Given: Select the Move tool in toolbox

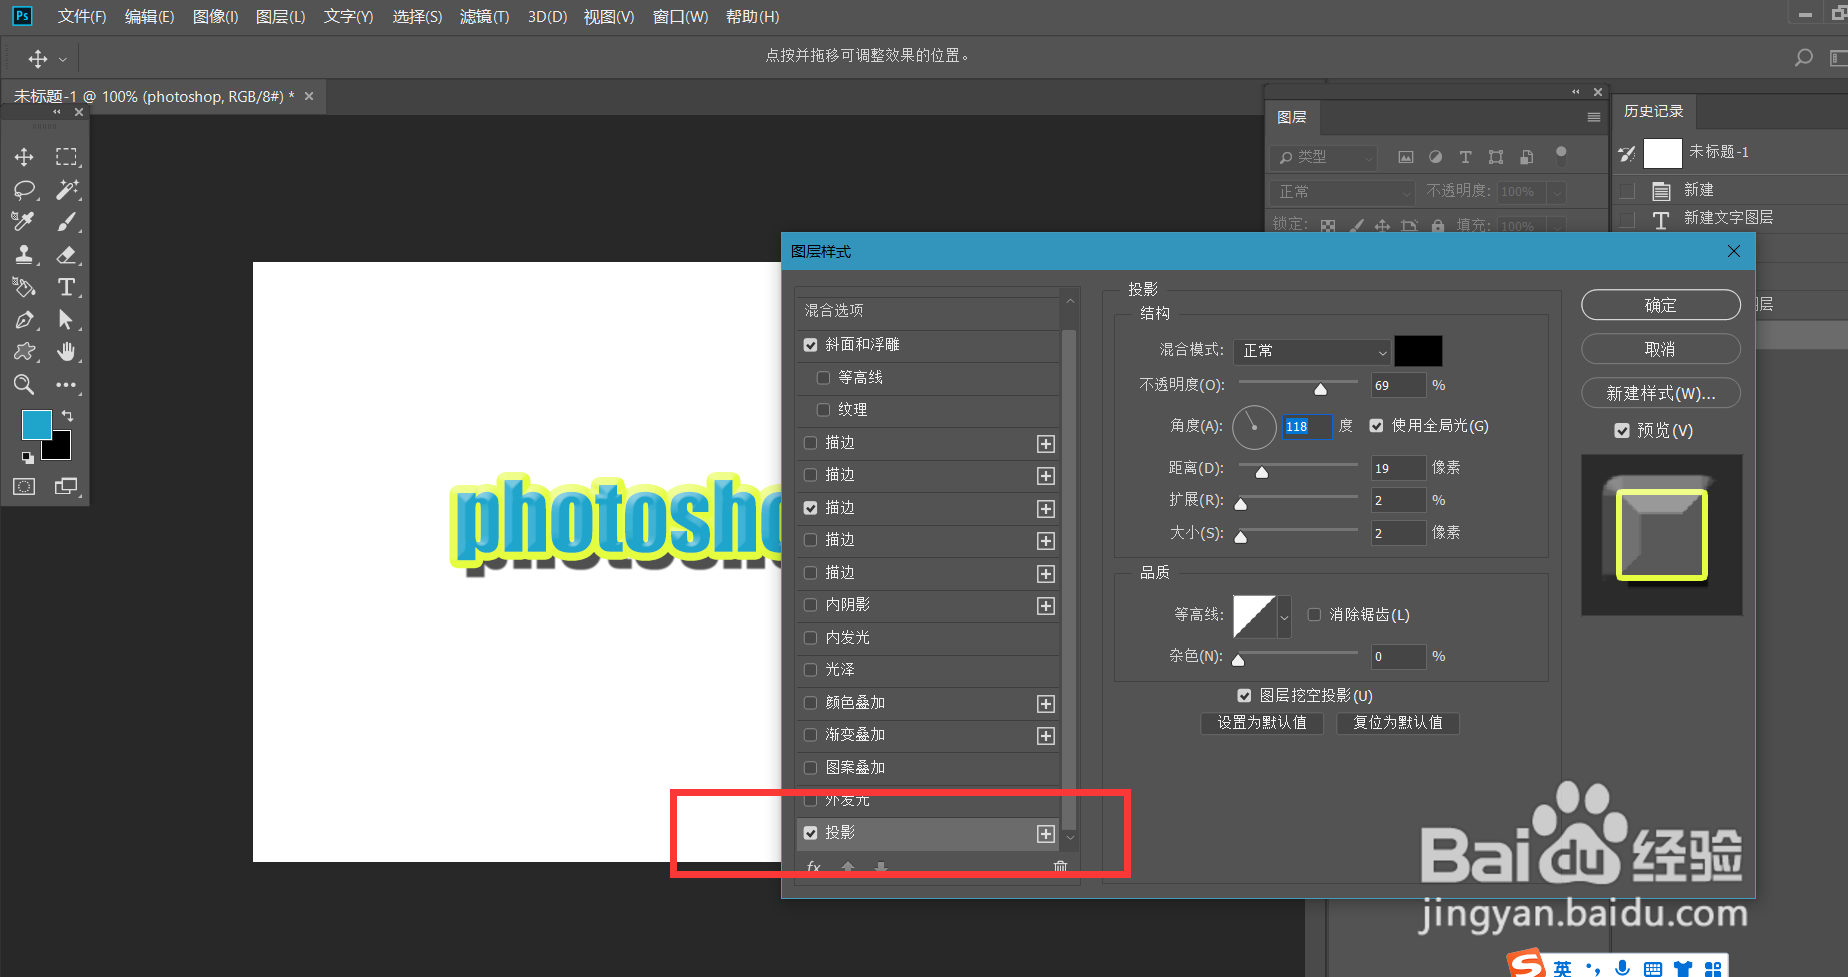Looking at the screenshot, I should click(x=24, y=157).
